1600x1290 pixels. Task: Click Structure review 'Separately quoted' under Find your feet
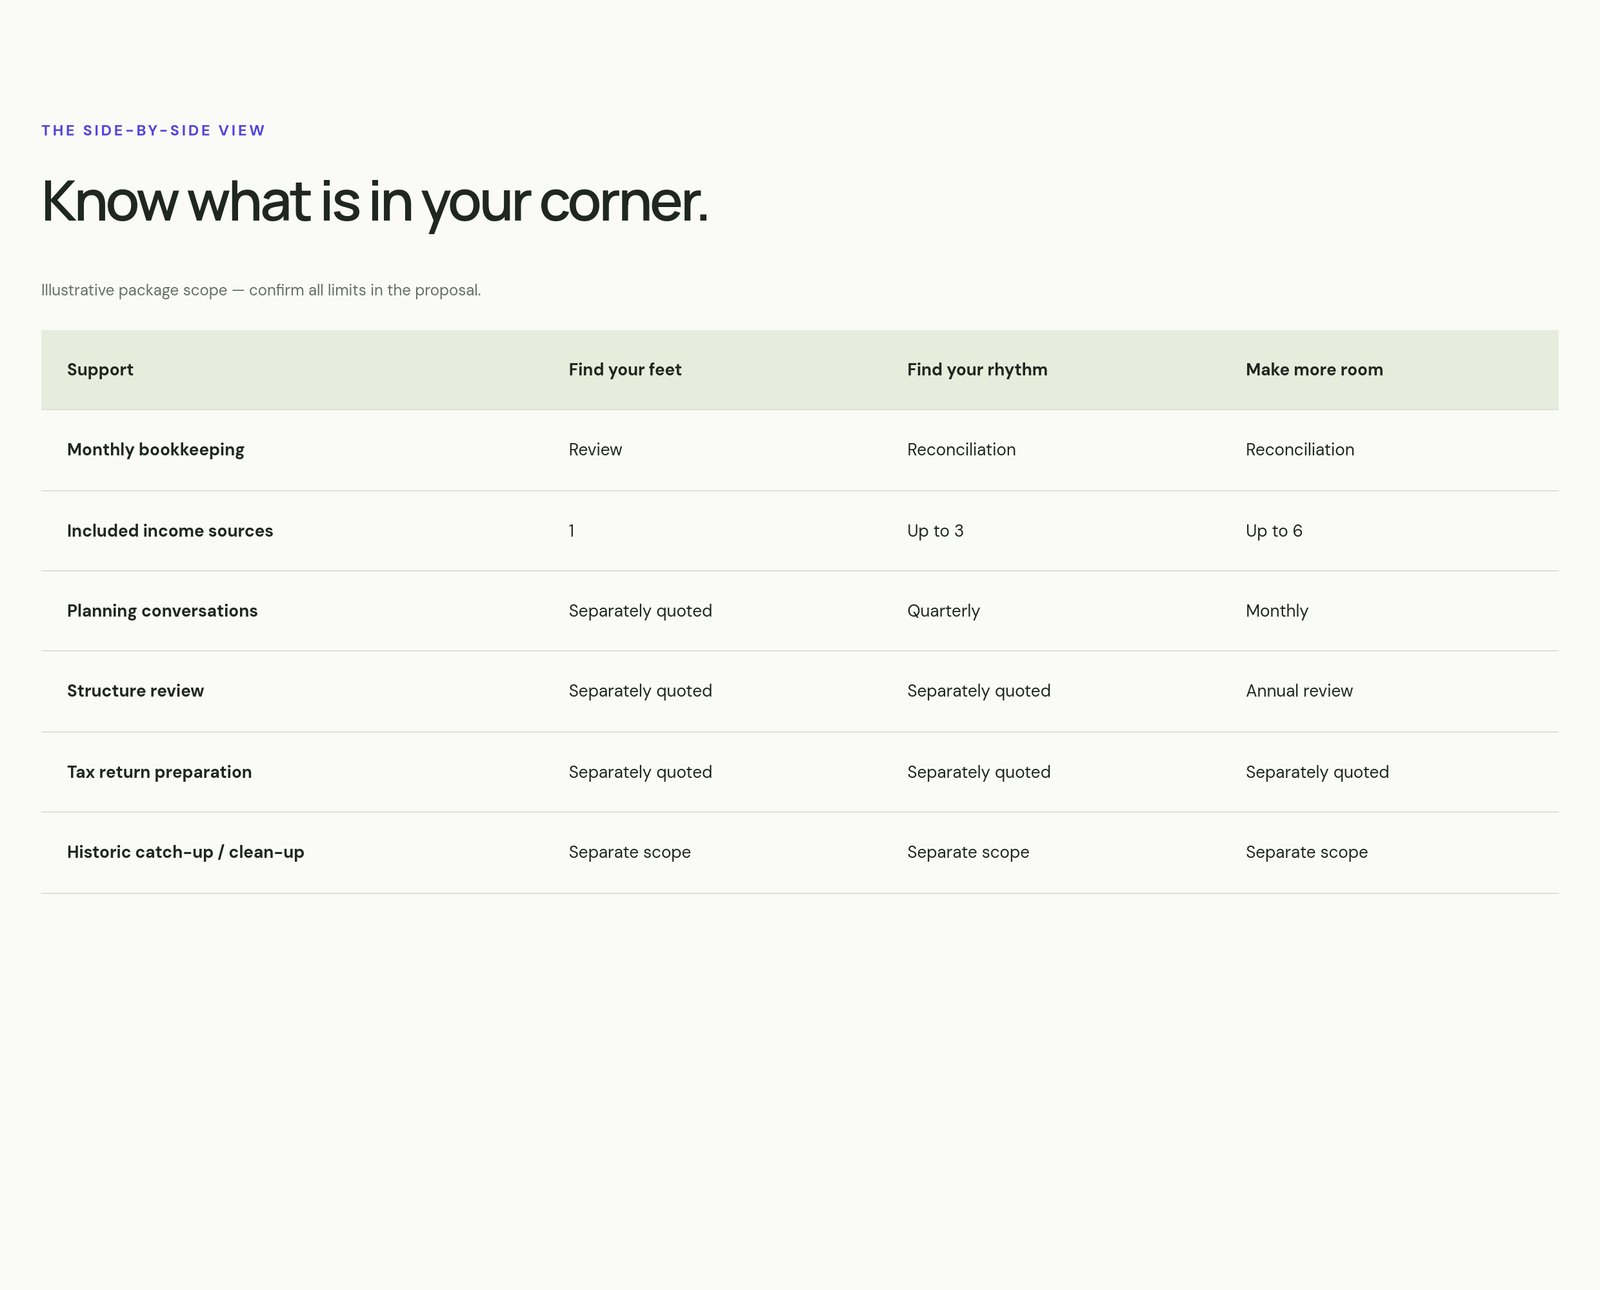tap(640, 691)
